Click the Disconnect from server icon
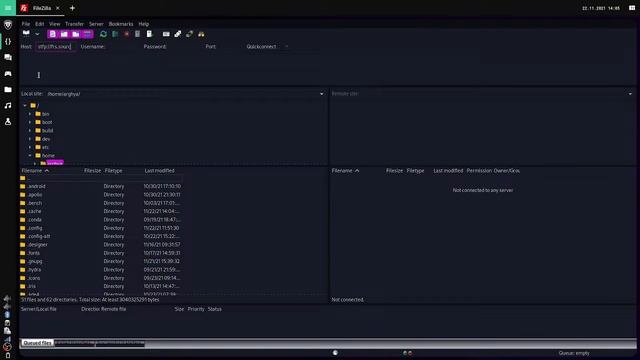Screen dimensions: 640x360 pos(138,34)
